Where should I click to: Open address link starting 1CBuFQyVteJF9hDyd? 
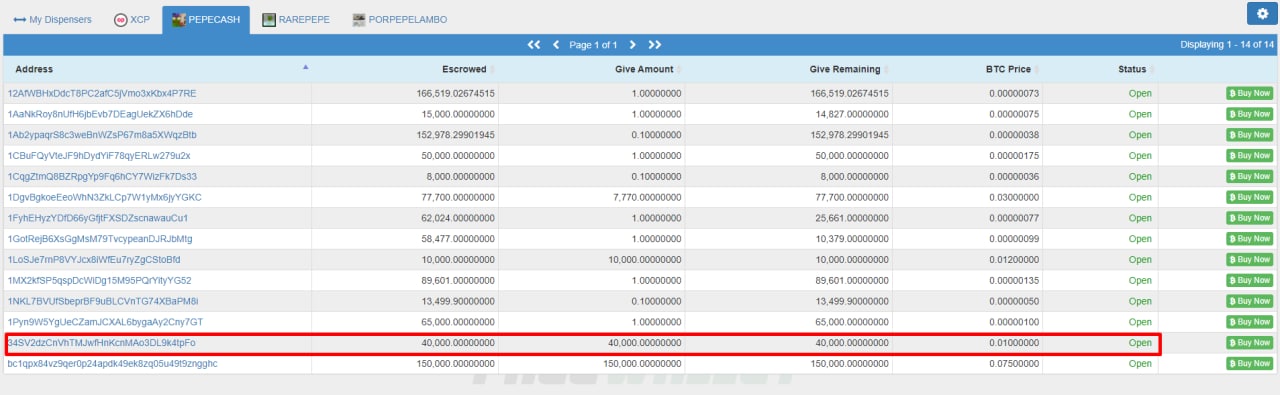(99, 156)
